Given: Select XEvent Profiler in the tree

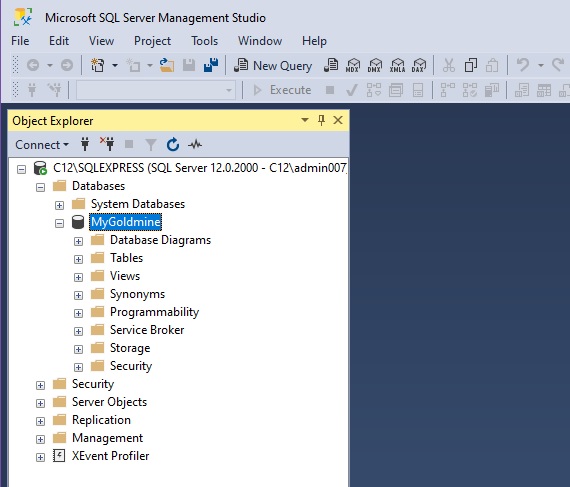Looking at the screenshot, I should [x=111, y=456].
